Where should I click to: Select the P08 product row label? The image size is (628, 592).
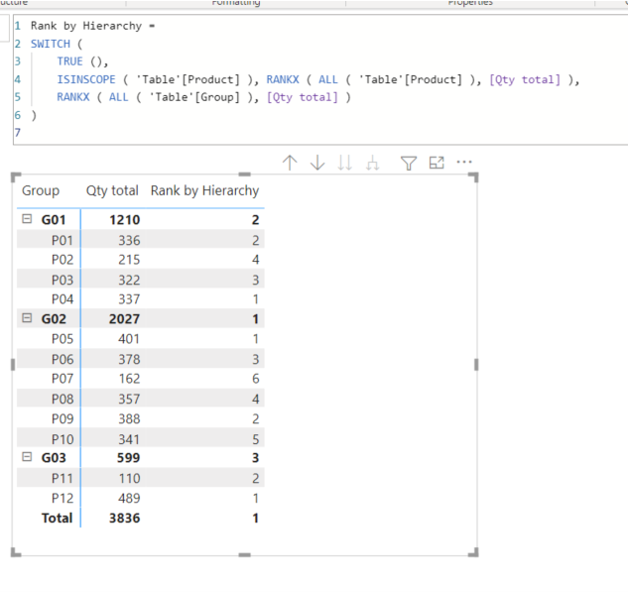[x=62, y=399]
